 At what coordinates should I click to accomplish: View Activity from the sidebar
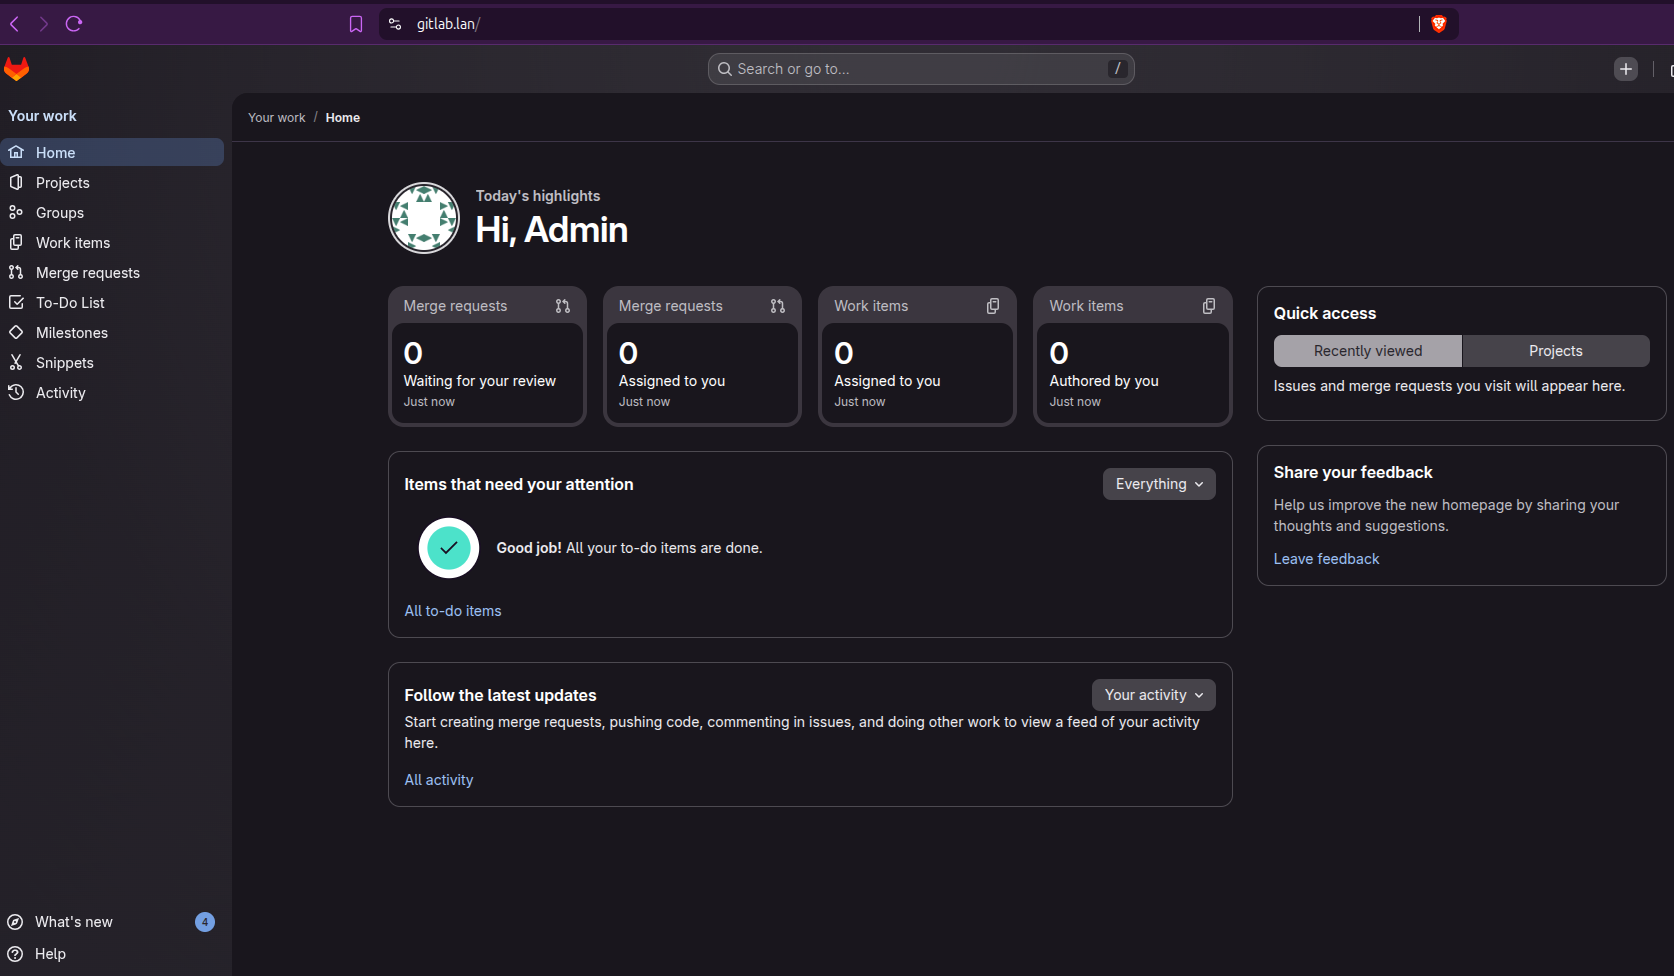pos(16,392)
